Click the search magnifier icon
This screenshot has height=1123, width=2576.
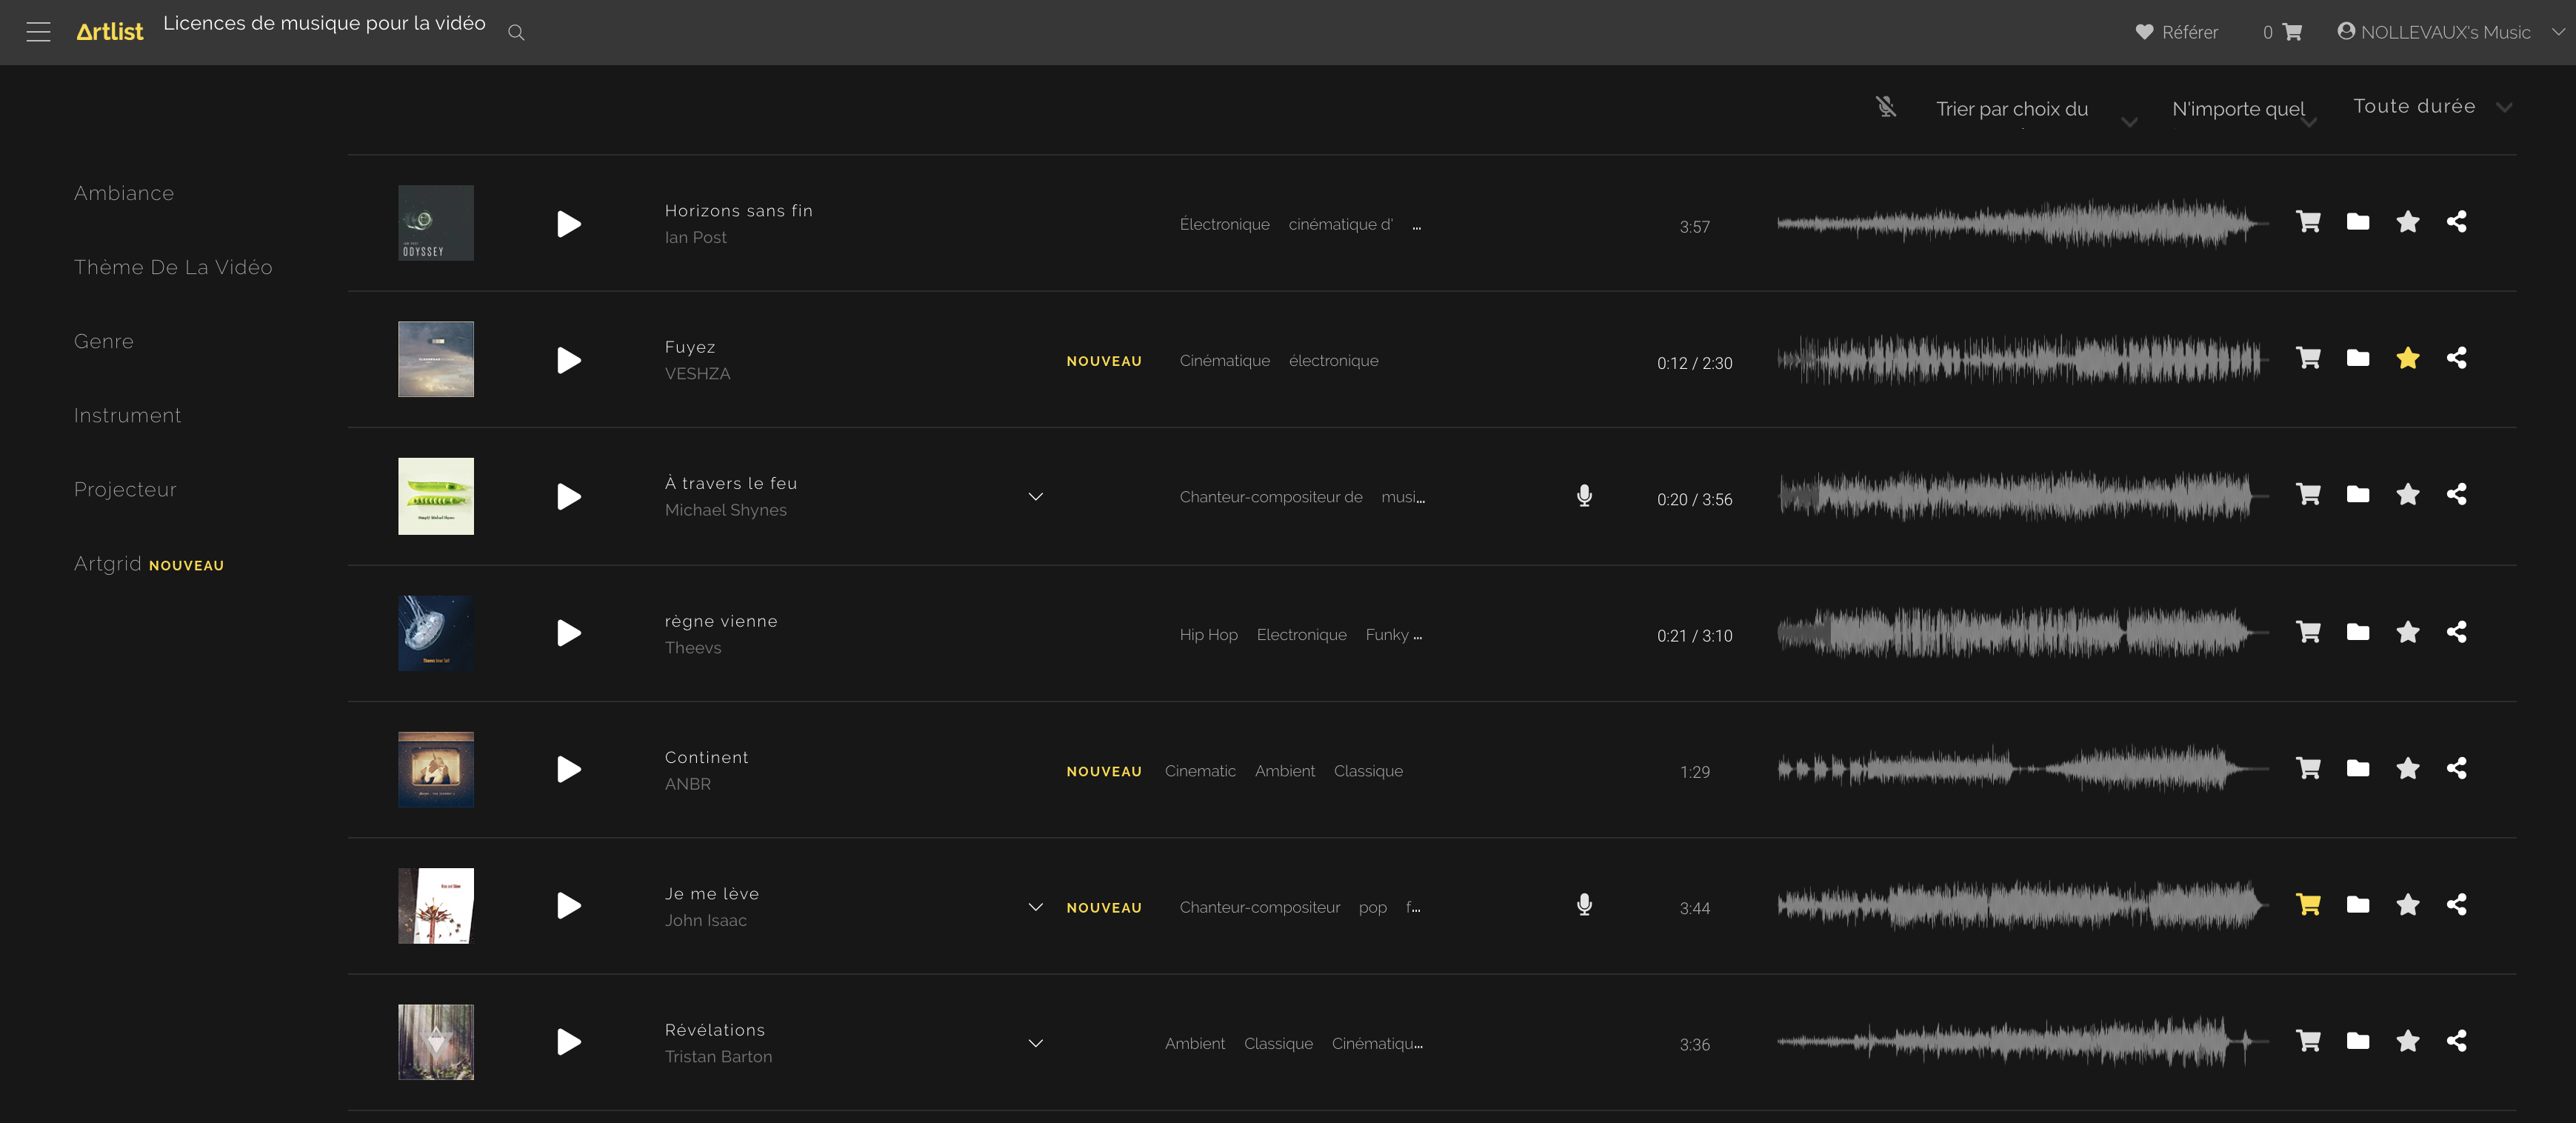coord(516,33)
